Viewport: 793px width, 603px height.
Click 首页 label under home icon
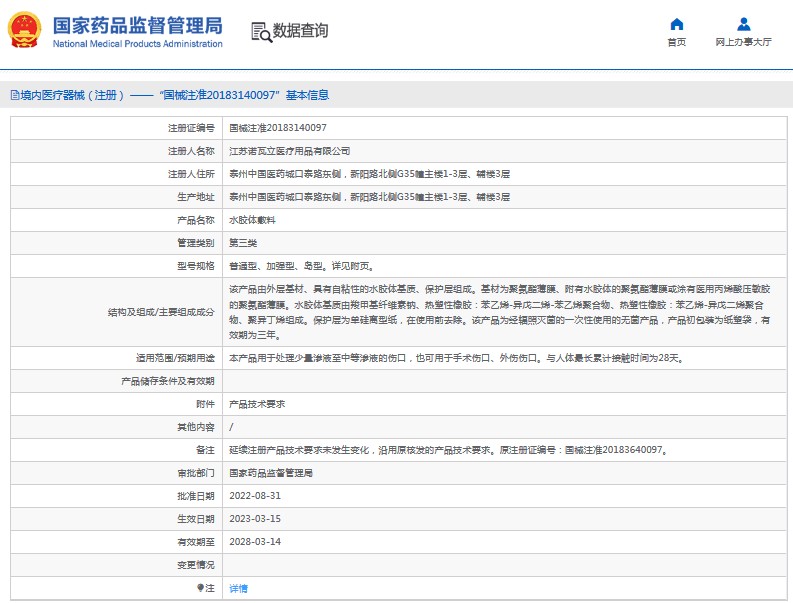(677, 42)
